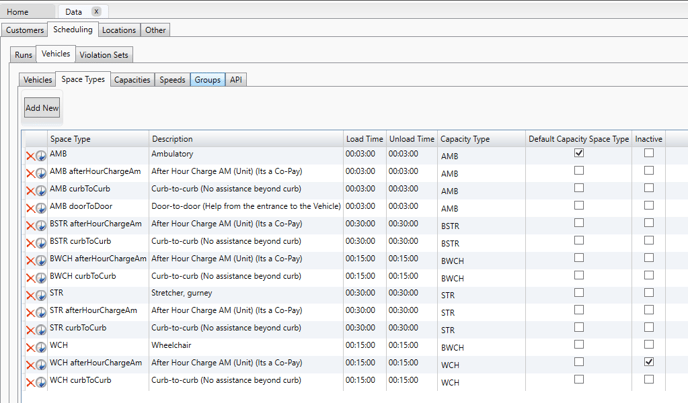Screen dimensions: 688x403
Task: Uncheck Inactive for WCH afterHourChargeAm
Action: (649, 362)
